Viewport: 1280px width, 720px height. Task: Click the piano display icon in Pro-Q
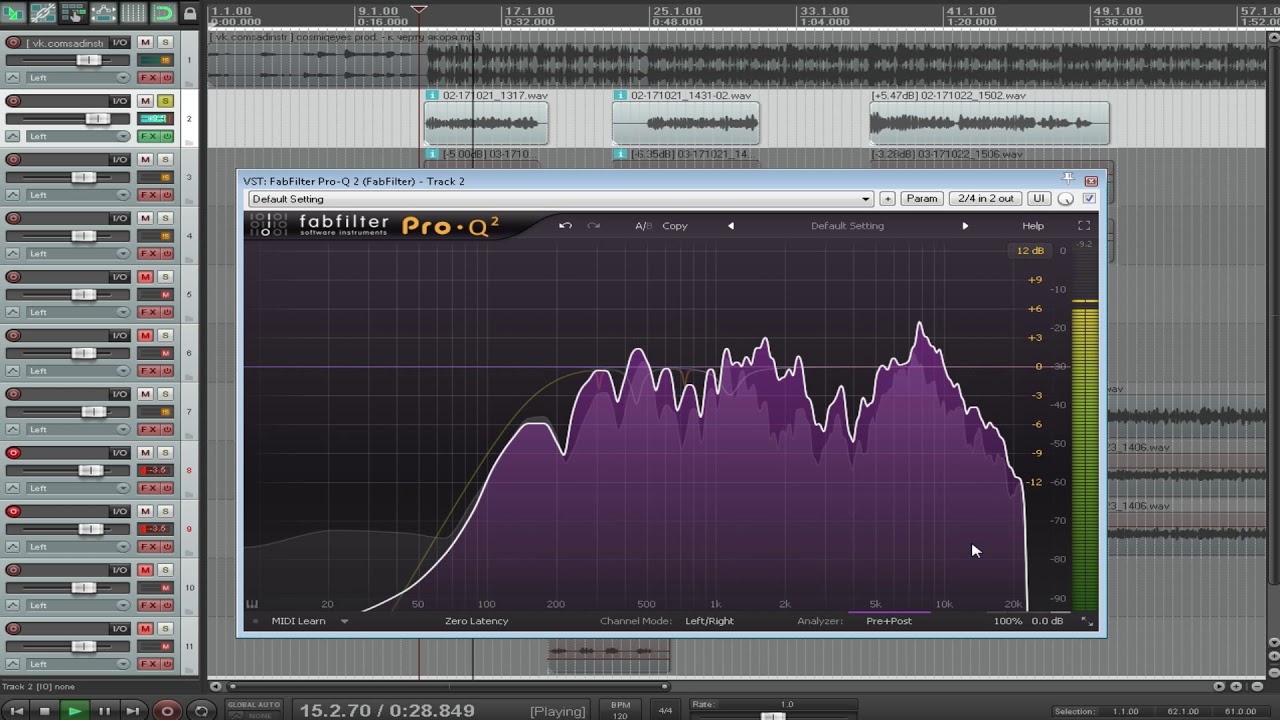pyautogui.click(x=252, y=604)
